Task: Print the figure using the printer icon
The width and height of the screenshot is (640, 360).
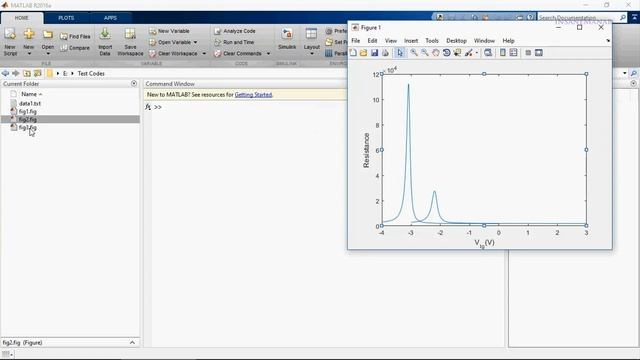Action: (x=385, y=53)
